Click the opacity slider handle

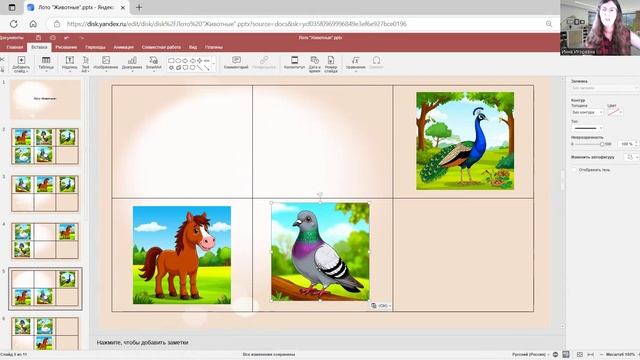602,144
